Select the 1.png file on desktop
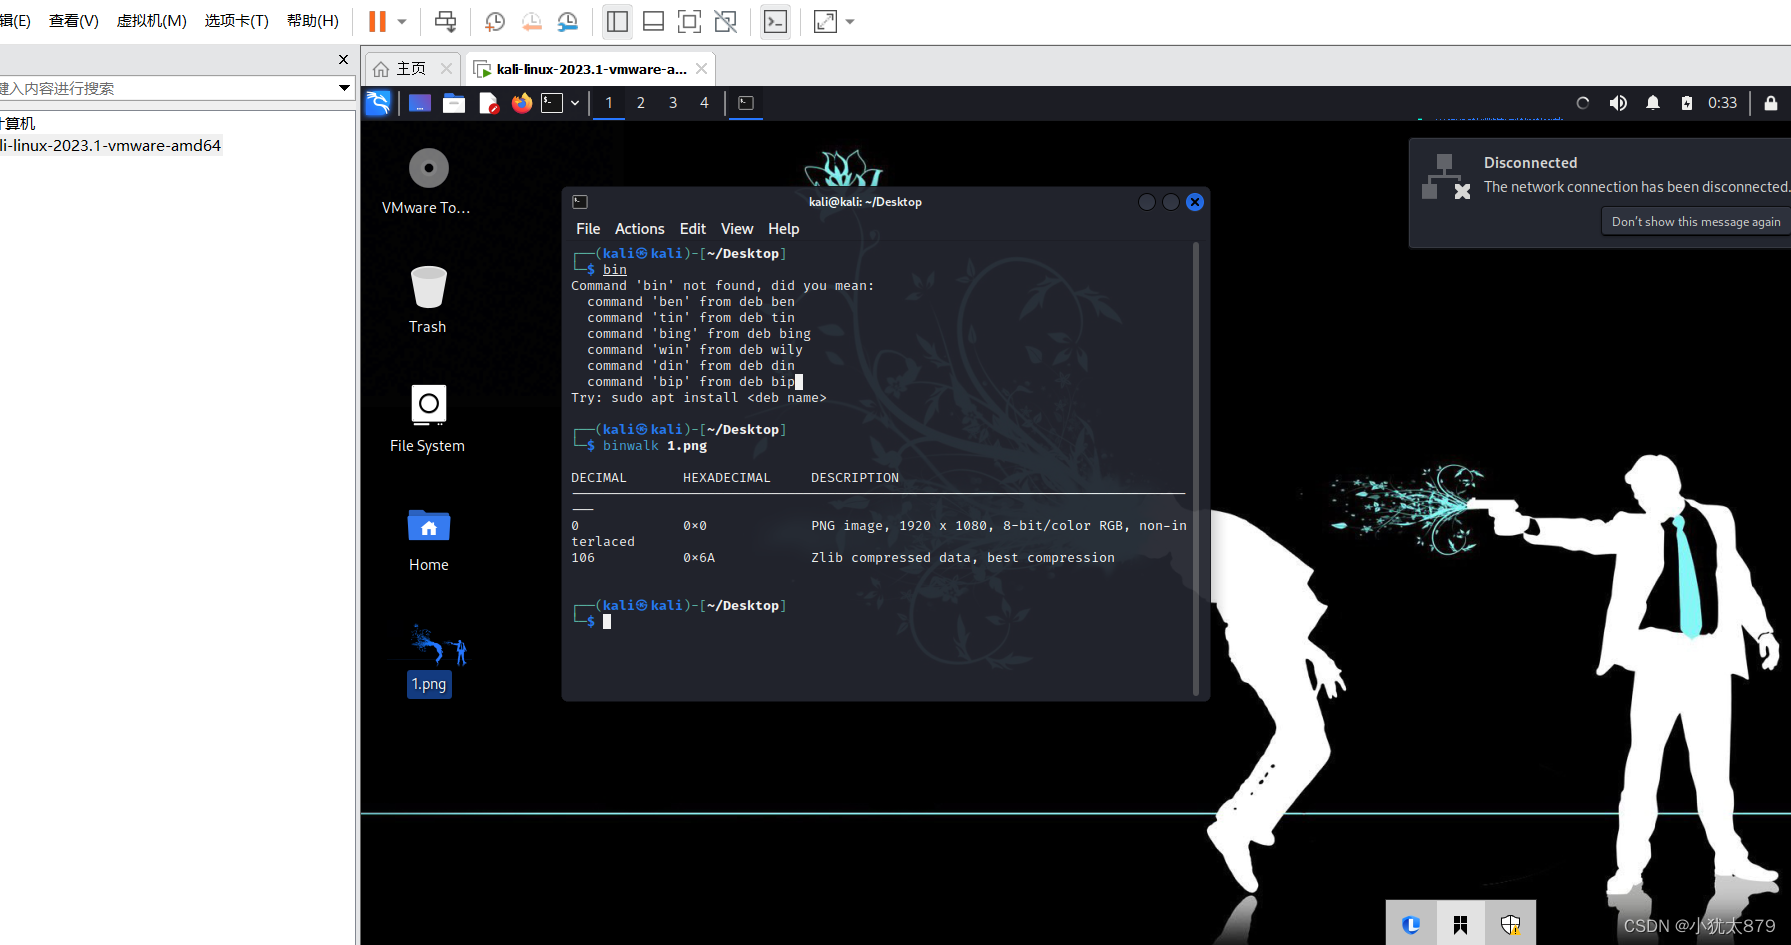Viewport: 1791px width, 945px height. click(x=430, y=660)
